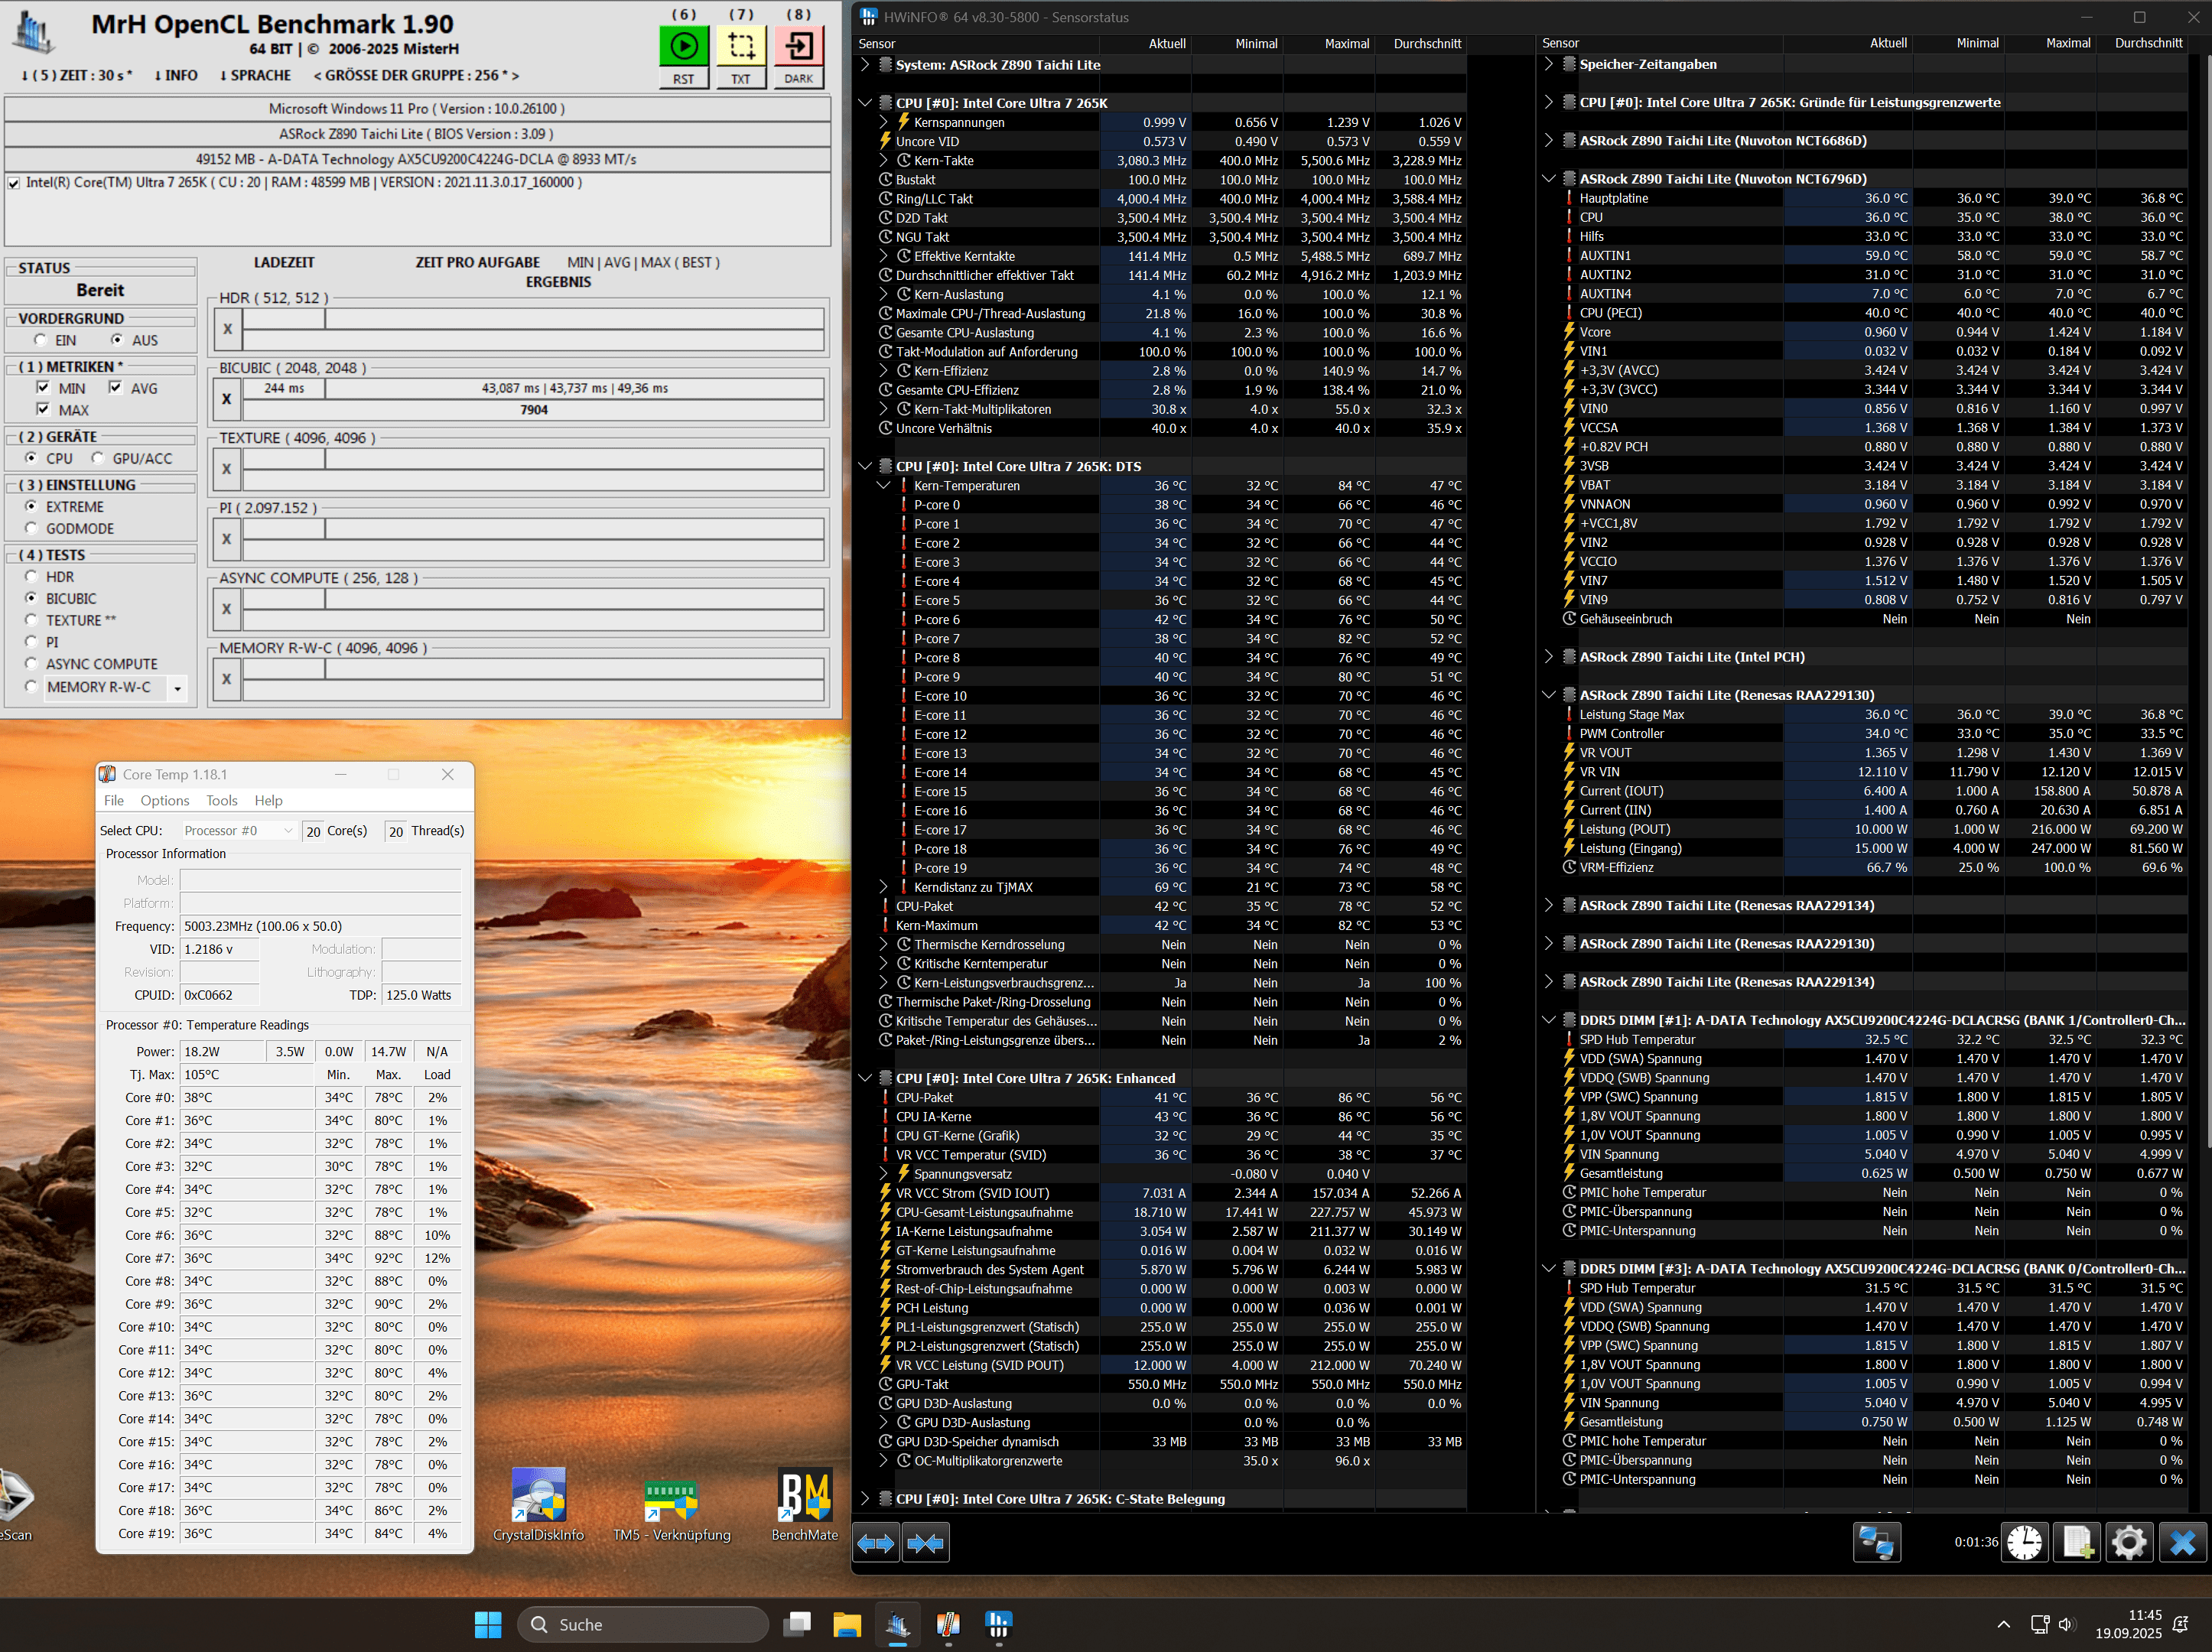Select the GODMODE setting radio button
Screen dimensions: 2212x1652
pyautogui.click(x=31, y=528)
